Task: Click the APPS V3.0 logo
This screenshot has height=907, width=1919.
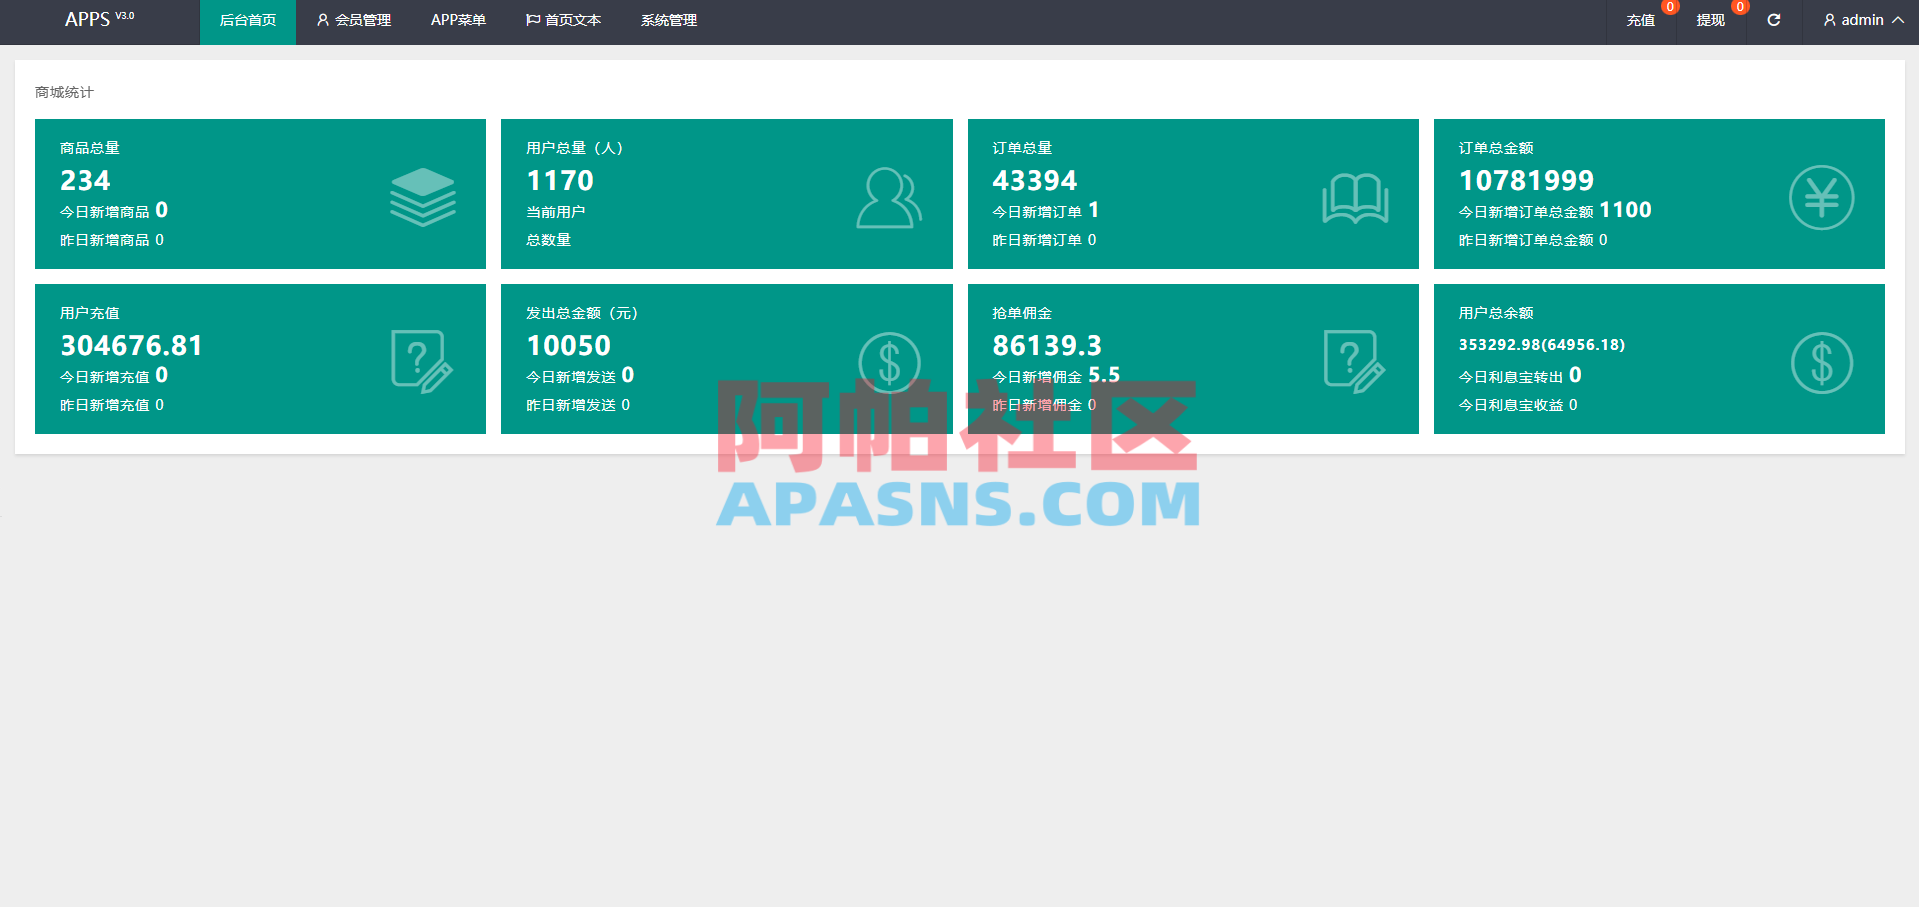Action: [x=100, y=19]
